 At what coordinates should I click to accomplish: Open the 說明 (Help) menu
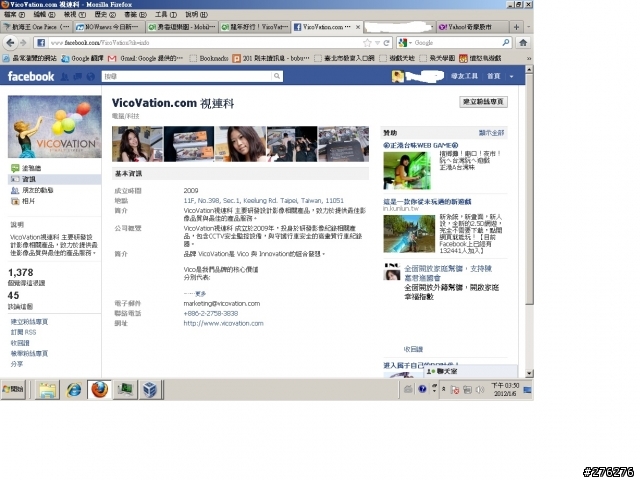coord(196,15)
